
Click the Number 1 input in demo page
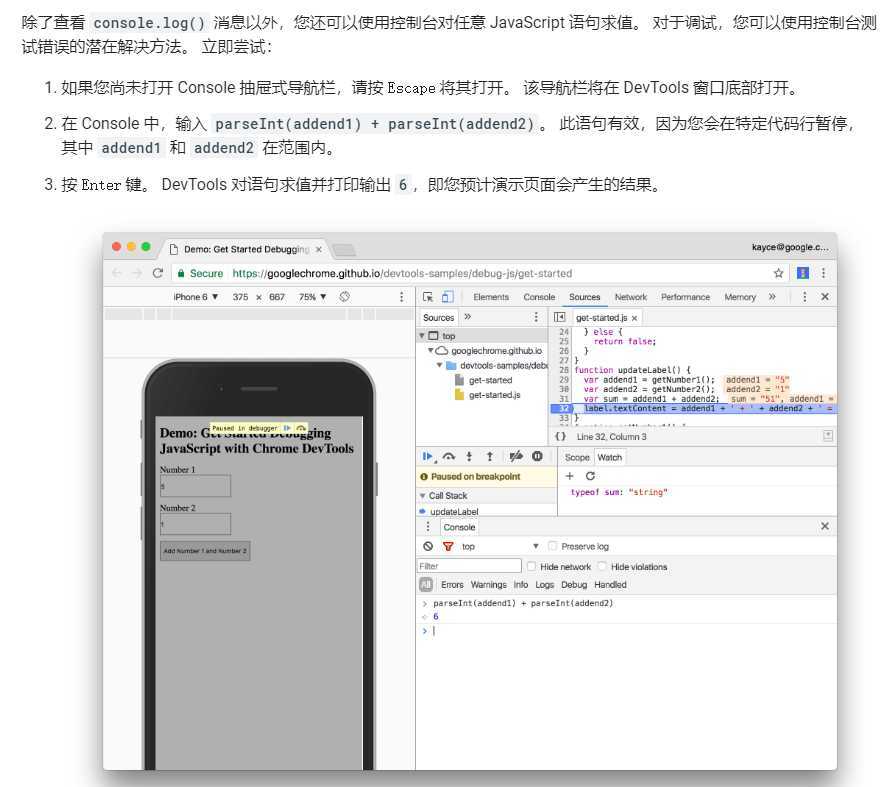[x=196, y=486]
